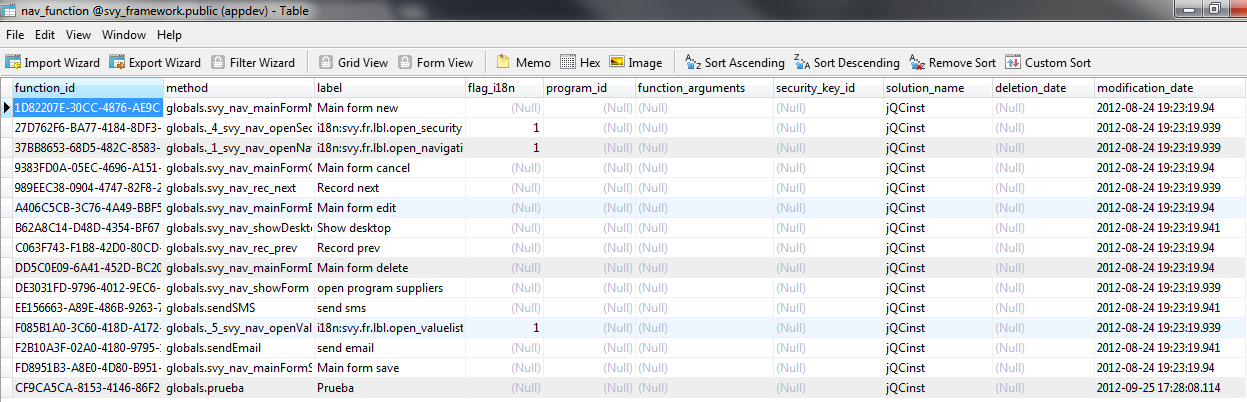Screen dimensions: 1247x402
Task: Select the globals.sendEmail method cell
Action: pos(238,348)
